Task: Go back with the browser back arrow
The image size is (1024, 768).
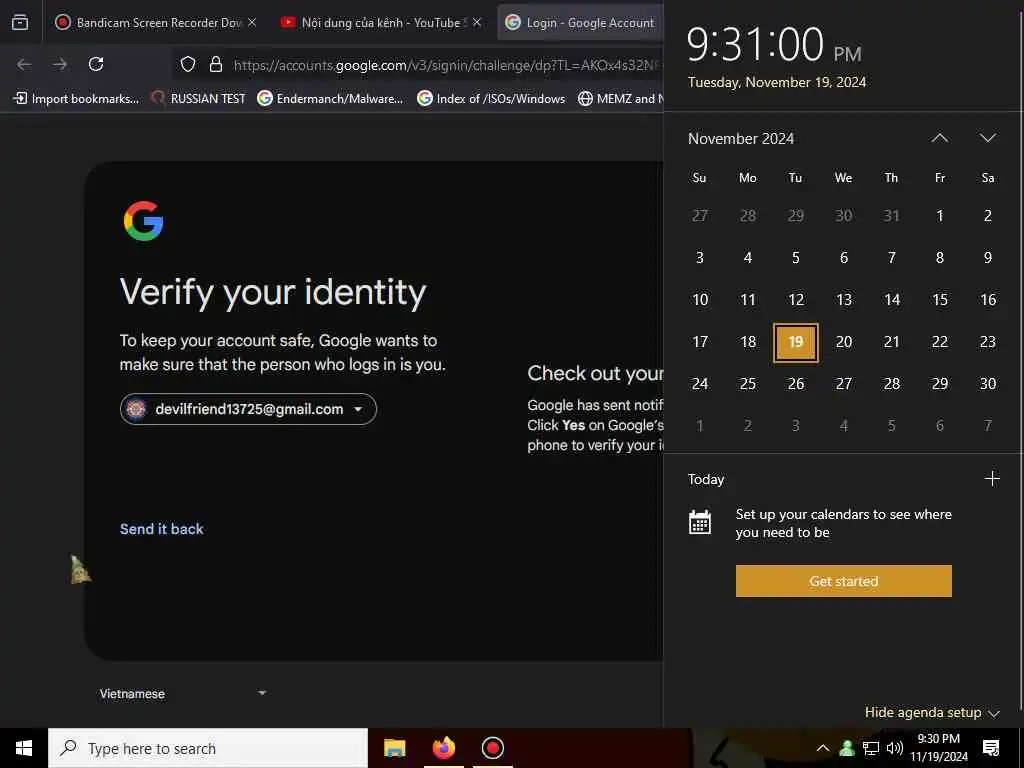Action: [x=24, y=64]
